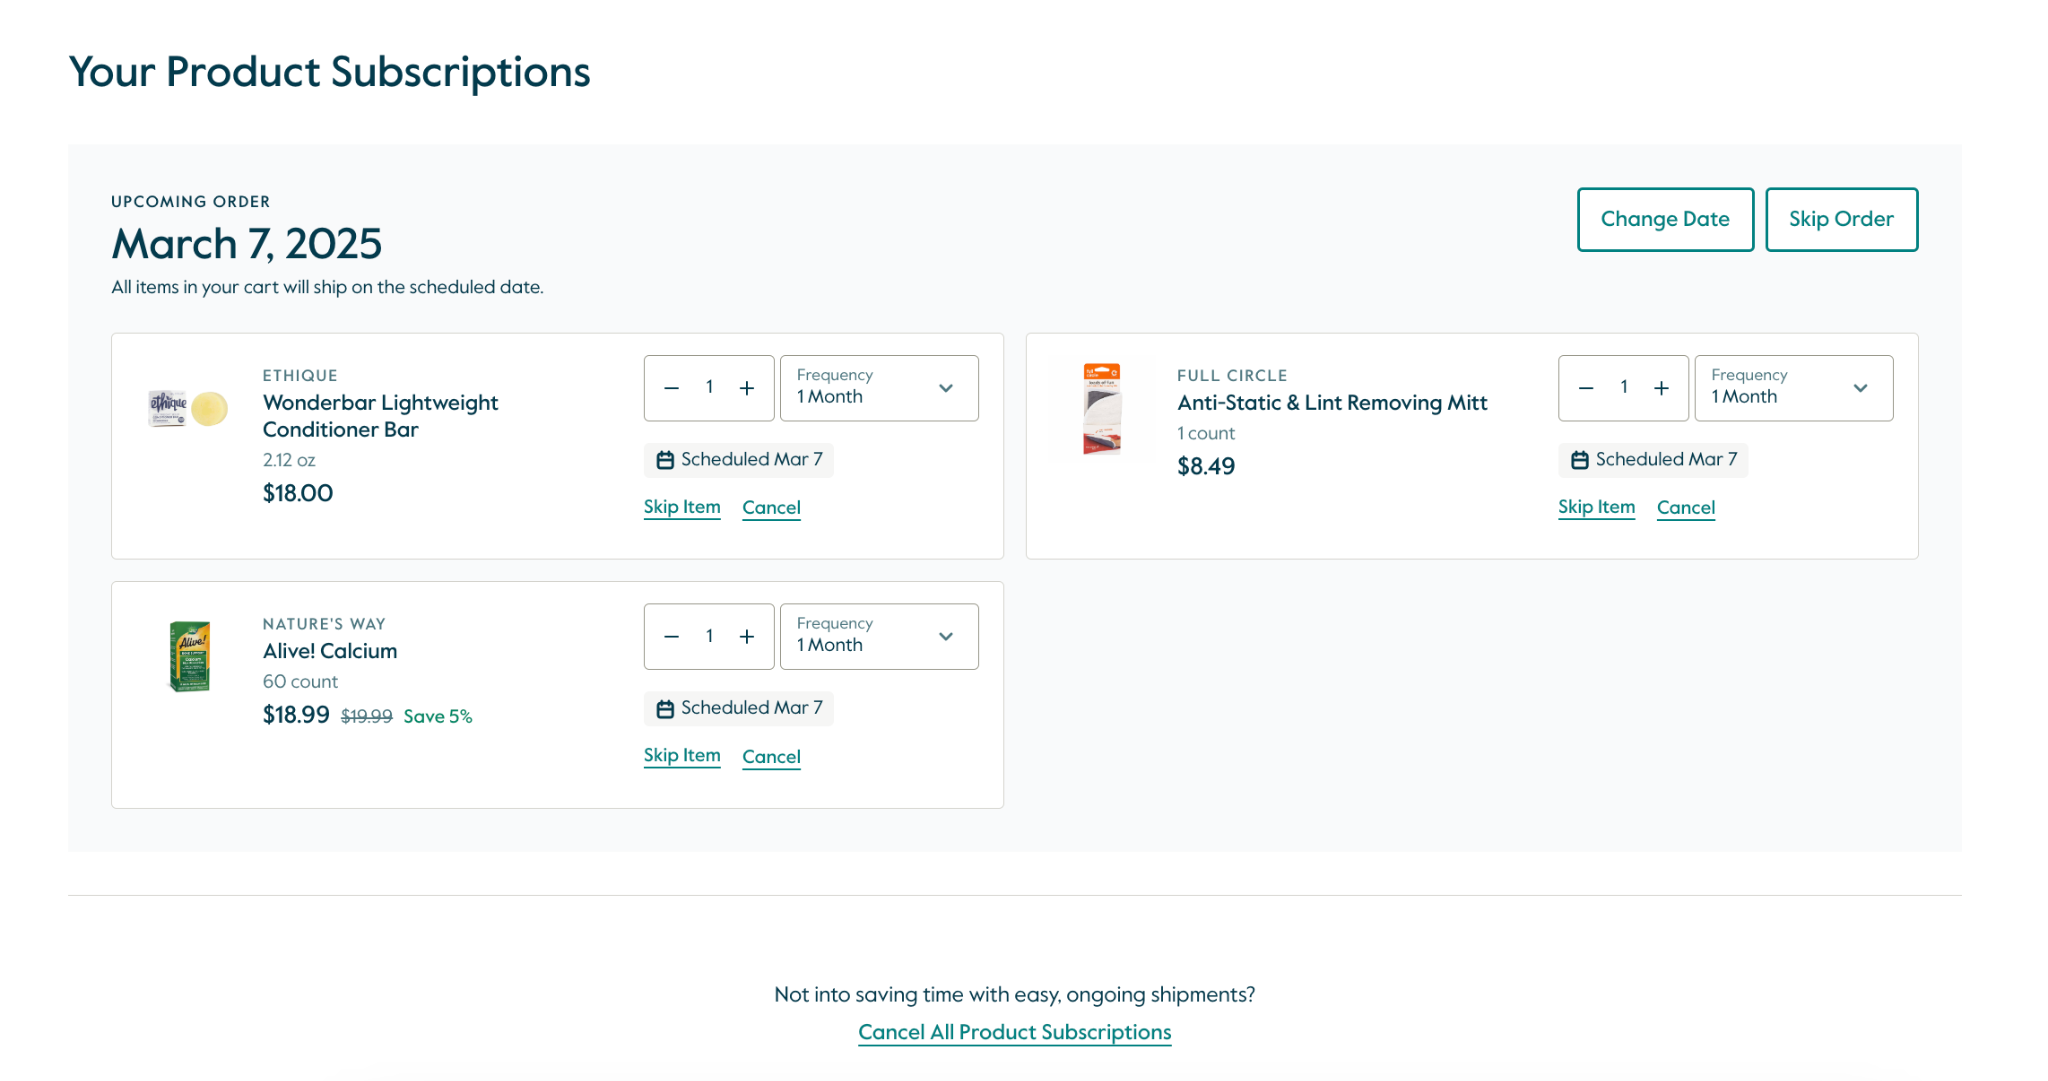Click the Change Date button
Screen dimensions: 2048x1081
tap(1665, 219)
